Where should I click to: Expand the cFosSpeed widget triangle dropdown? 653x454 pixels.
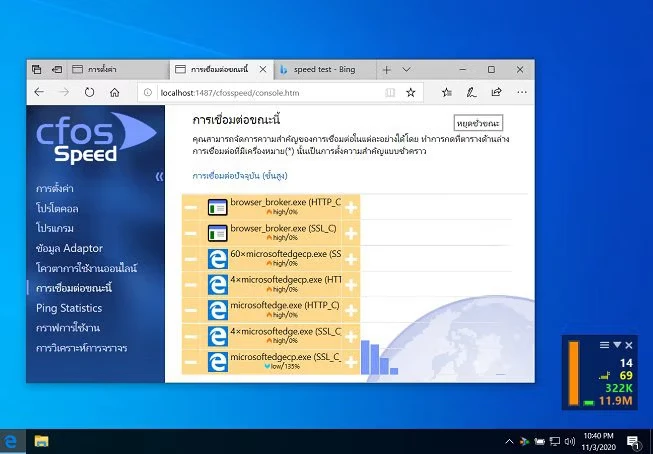tap(617, 344)
